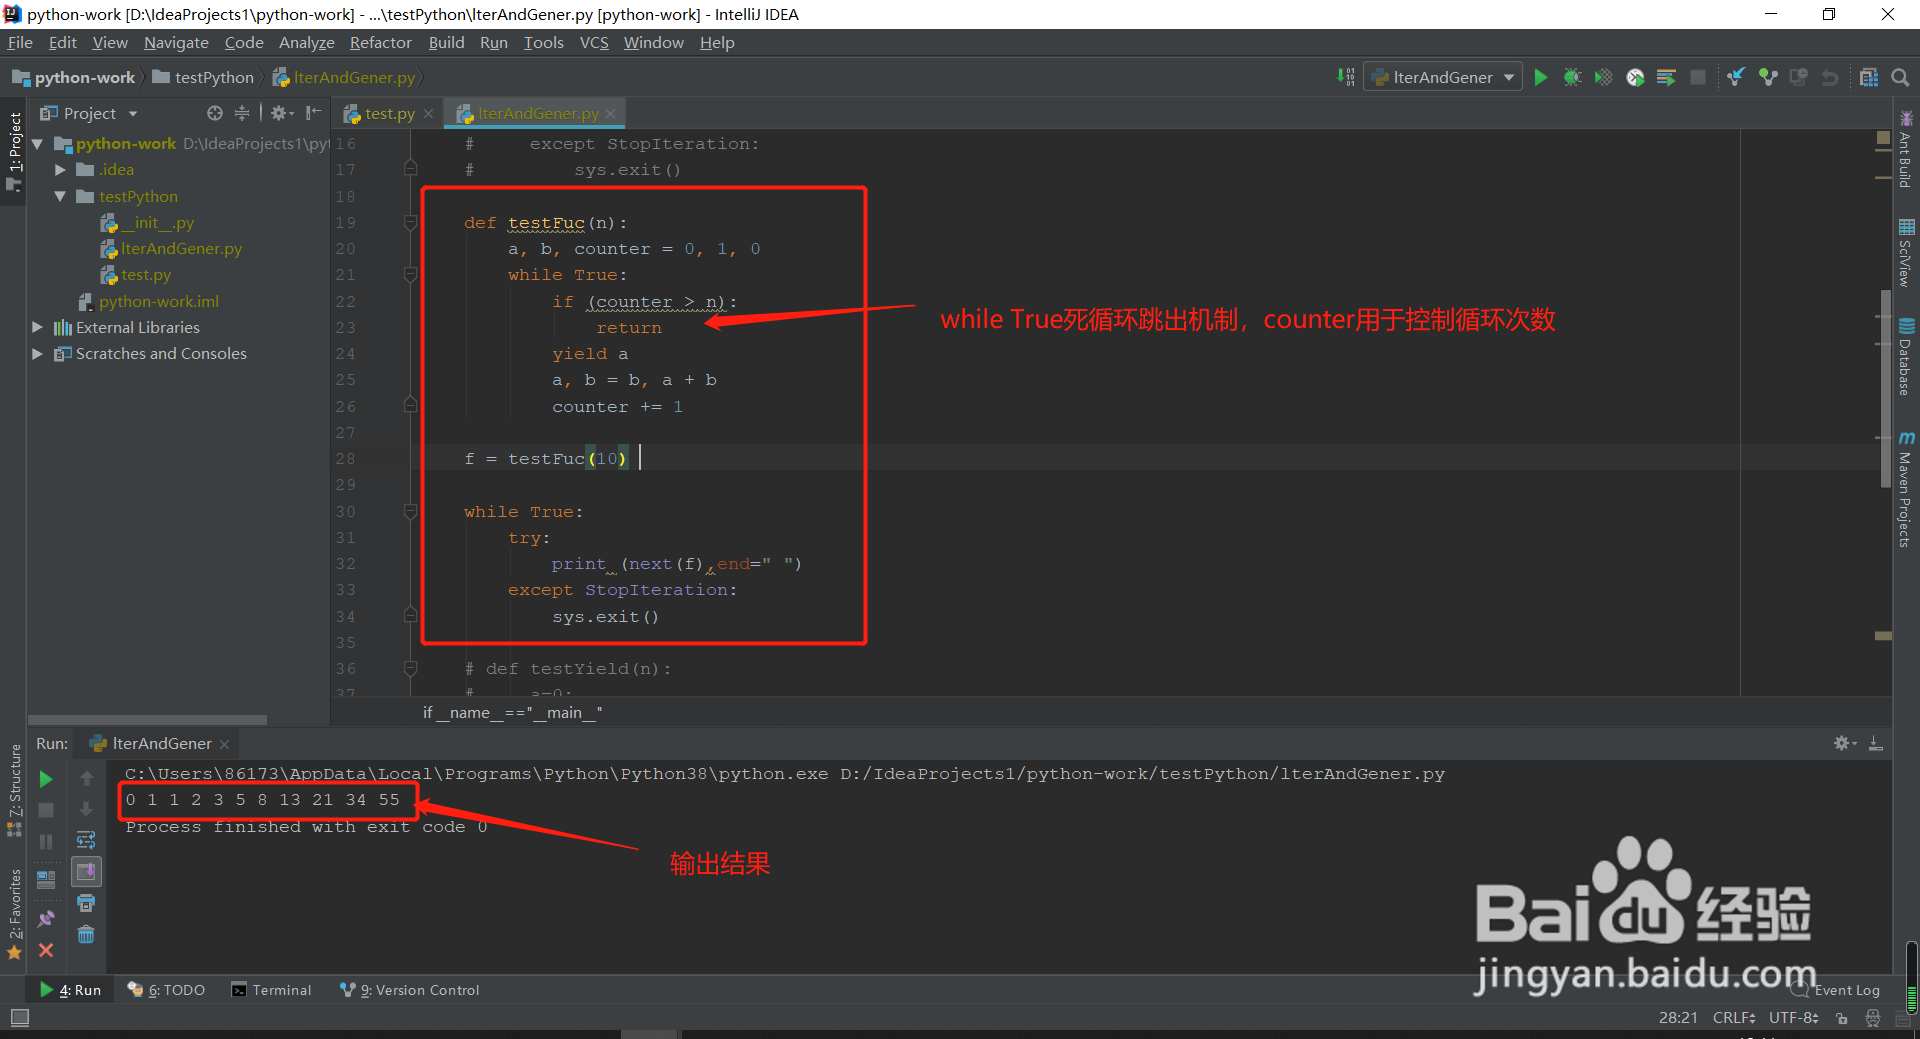
Task: Click the Project tree horizontal scrollbar
Action: click(148, 719)
